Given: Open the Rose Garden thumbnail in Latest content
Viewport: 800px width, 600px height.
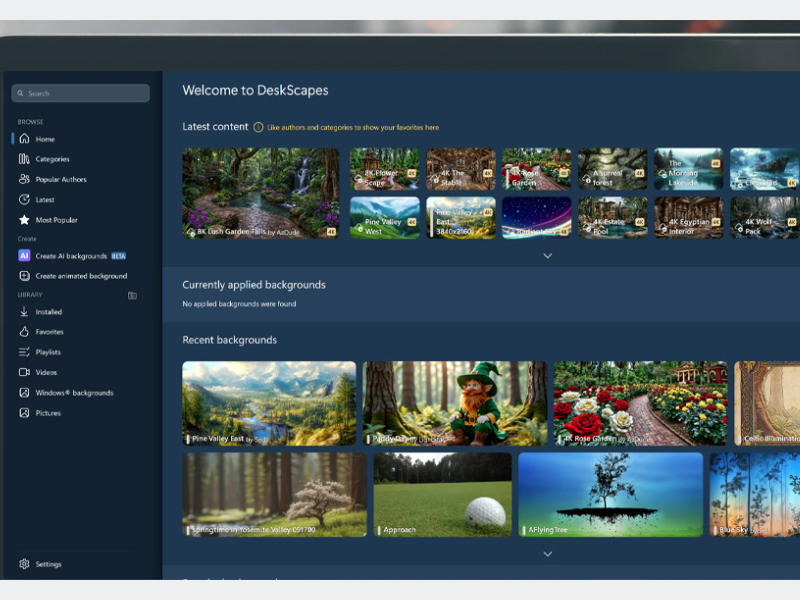Looking at the screenshot, I should (x=537, y=169).
